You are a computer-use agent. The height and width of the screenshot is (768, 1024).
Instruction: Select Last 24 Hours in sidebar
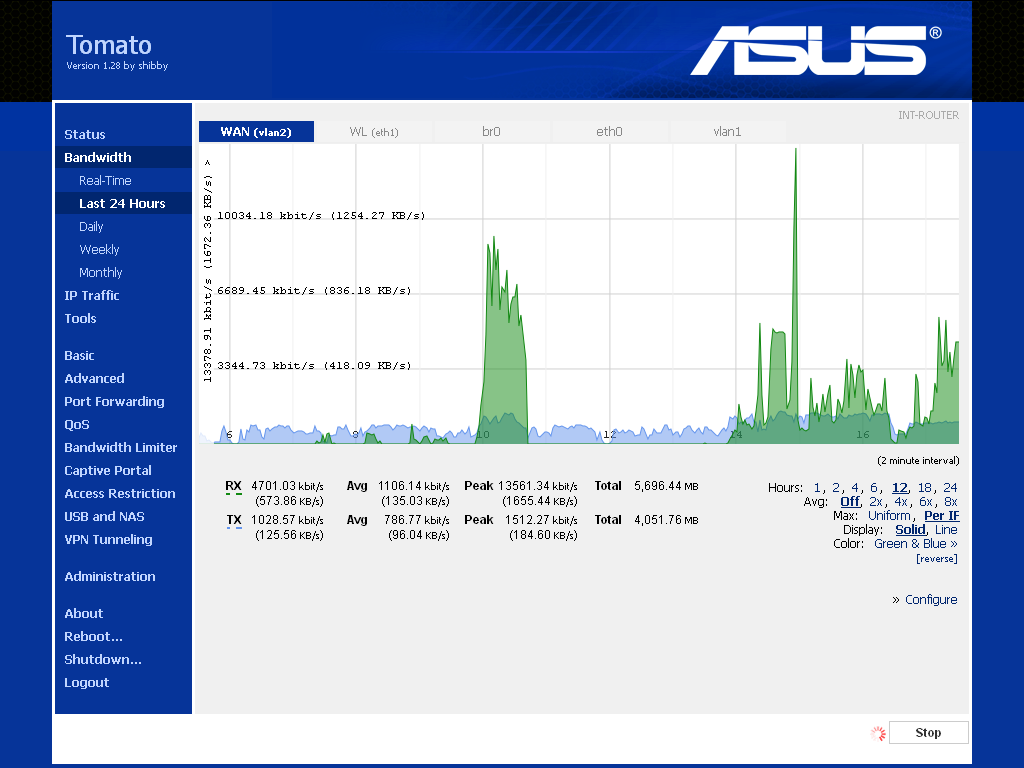[x=122, y=203]
